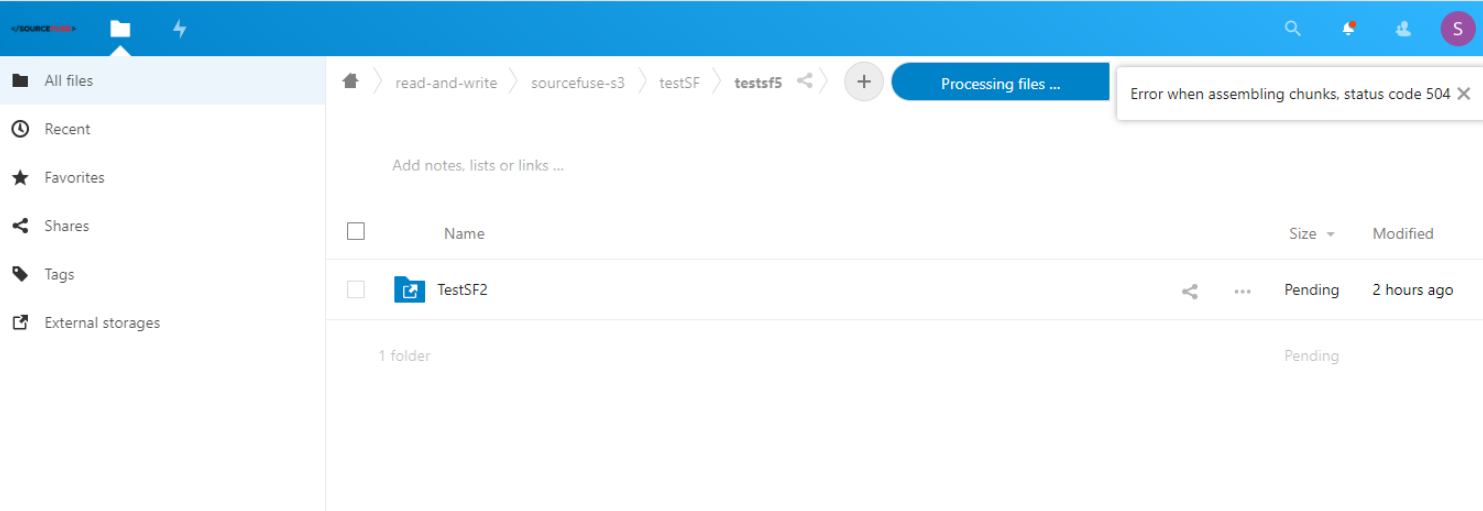Click the 1 folder summary text
This screenshot has height=511, width=1483.
click(404, 356)
